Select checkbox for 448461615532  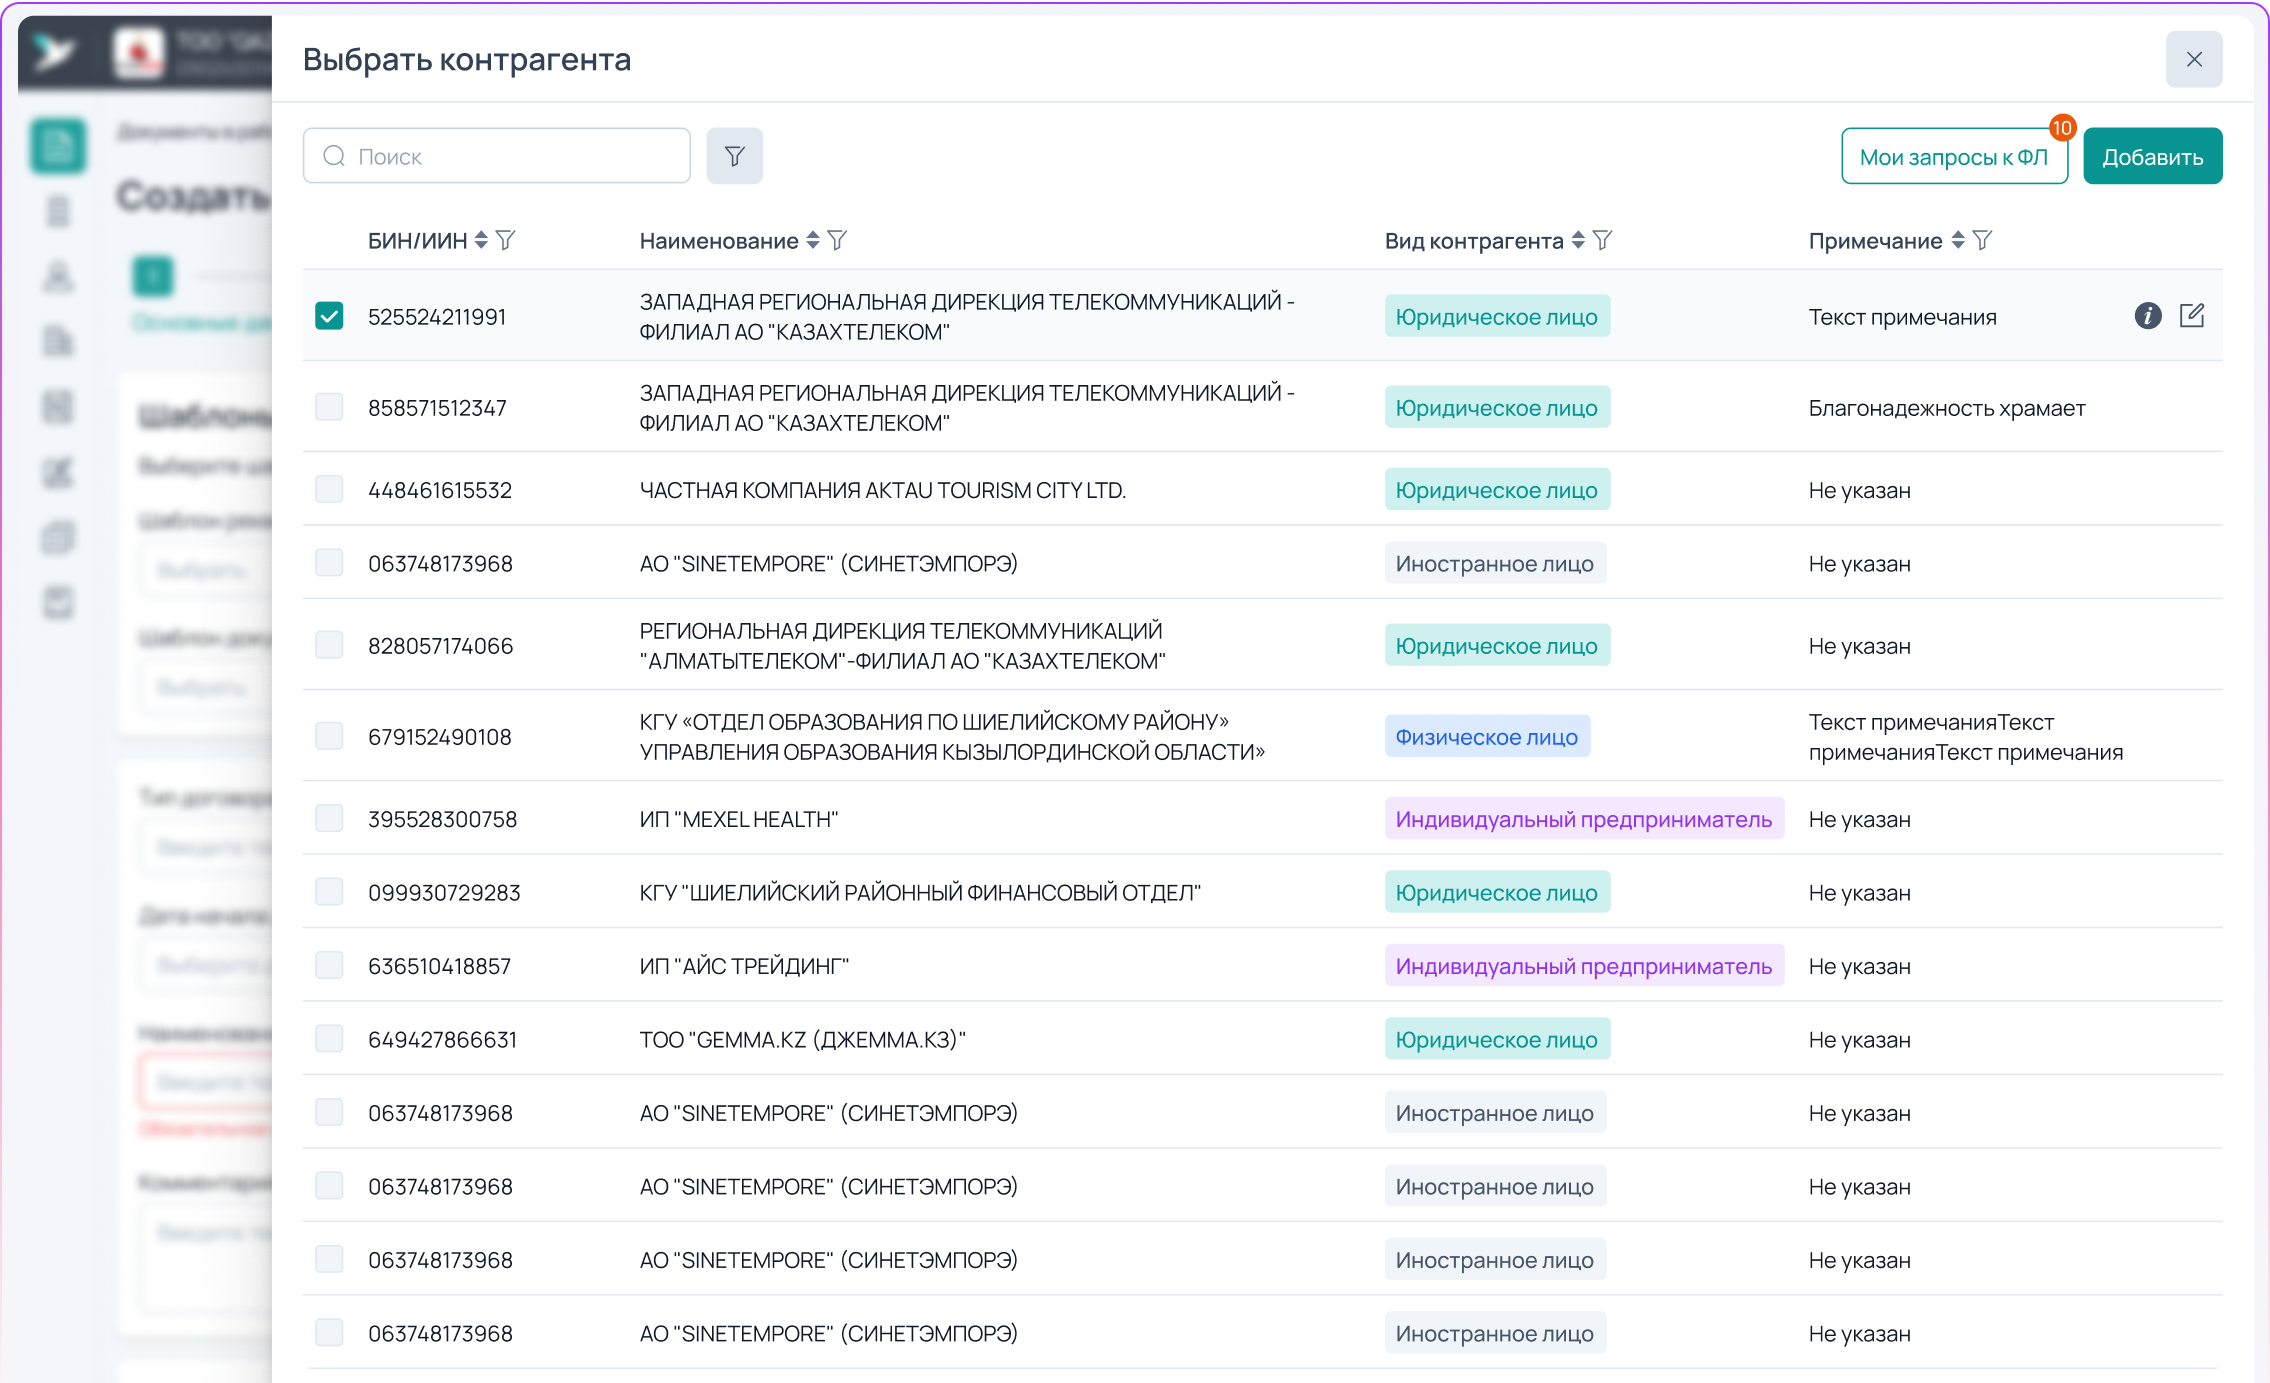point(329,489)
